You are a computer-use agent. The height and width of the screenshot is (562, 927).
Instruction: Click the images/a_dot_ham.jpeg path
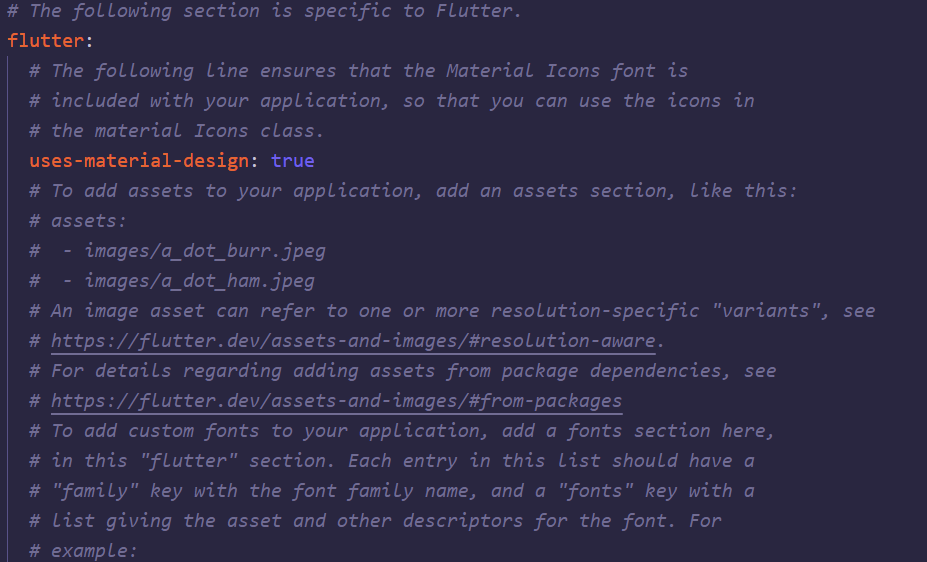click(199, 281)
